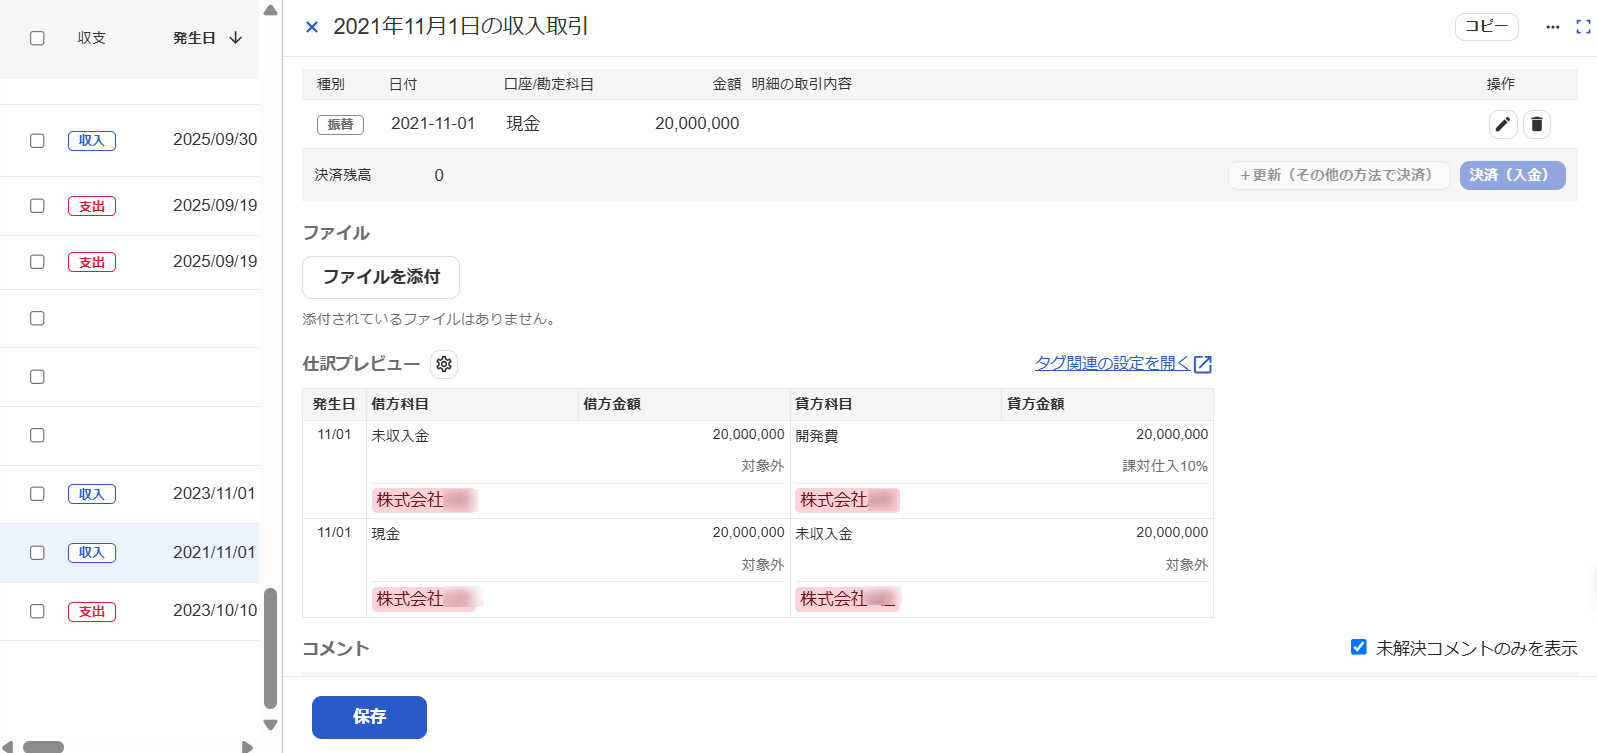1597x753 pixels.
Task: Save with the 保存 button
Action: coord(369,717)
